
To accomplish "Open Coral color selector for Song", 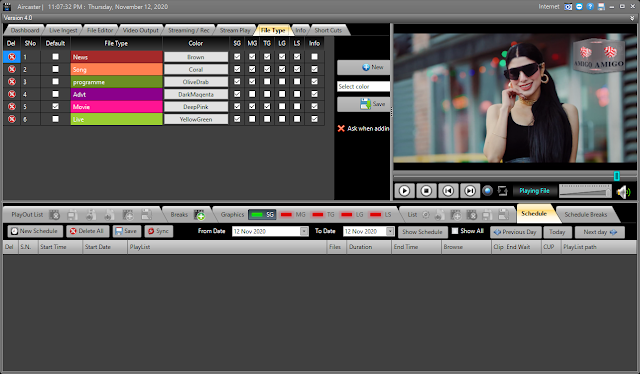I will point(196,69).
